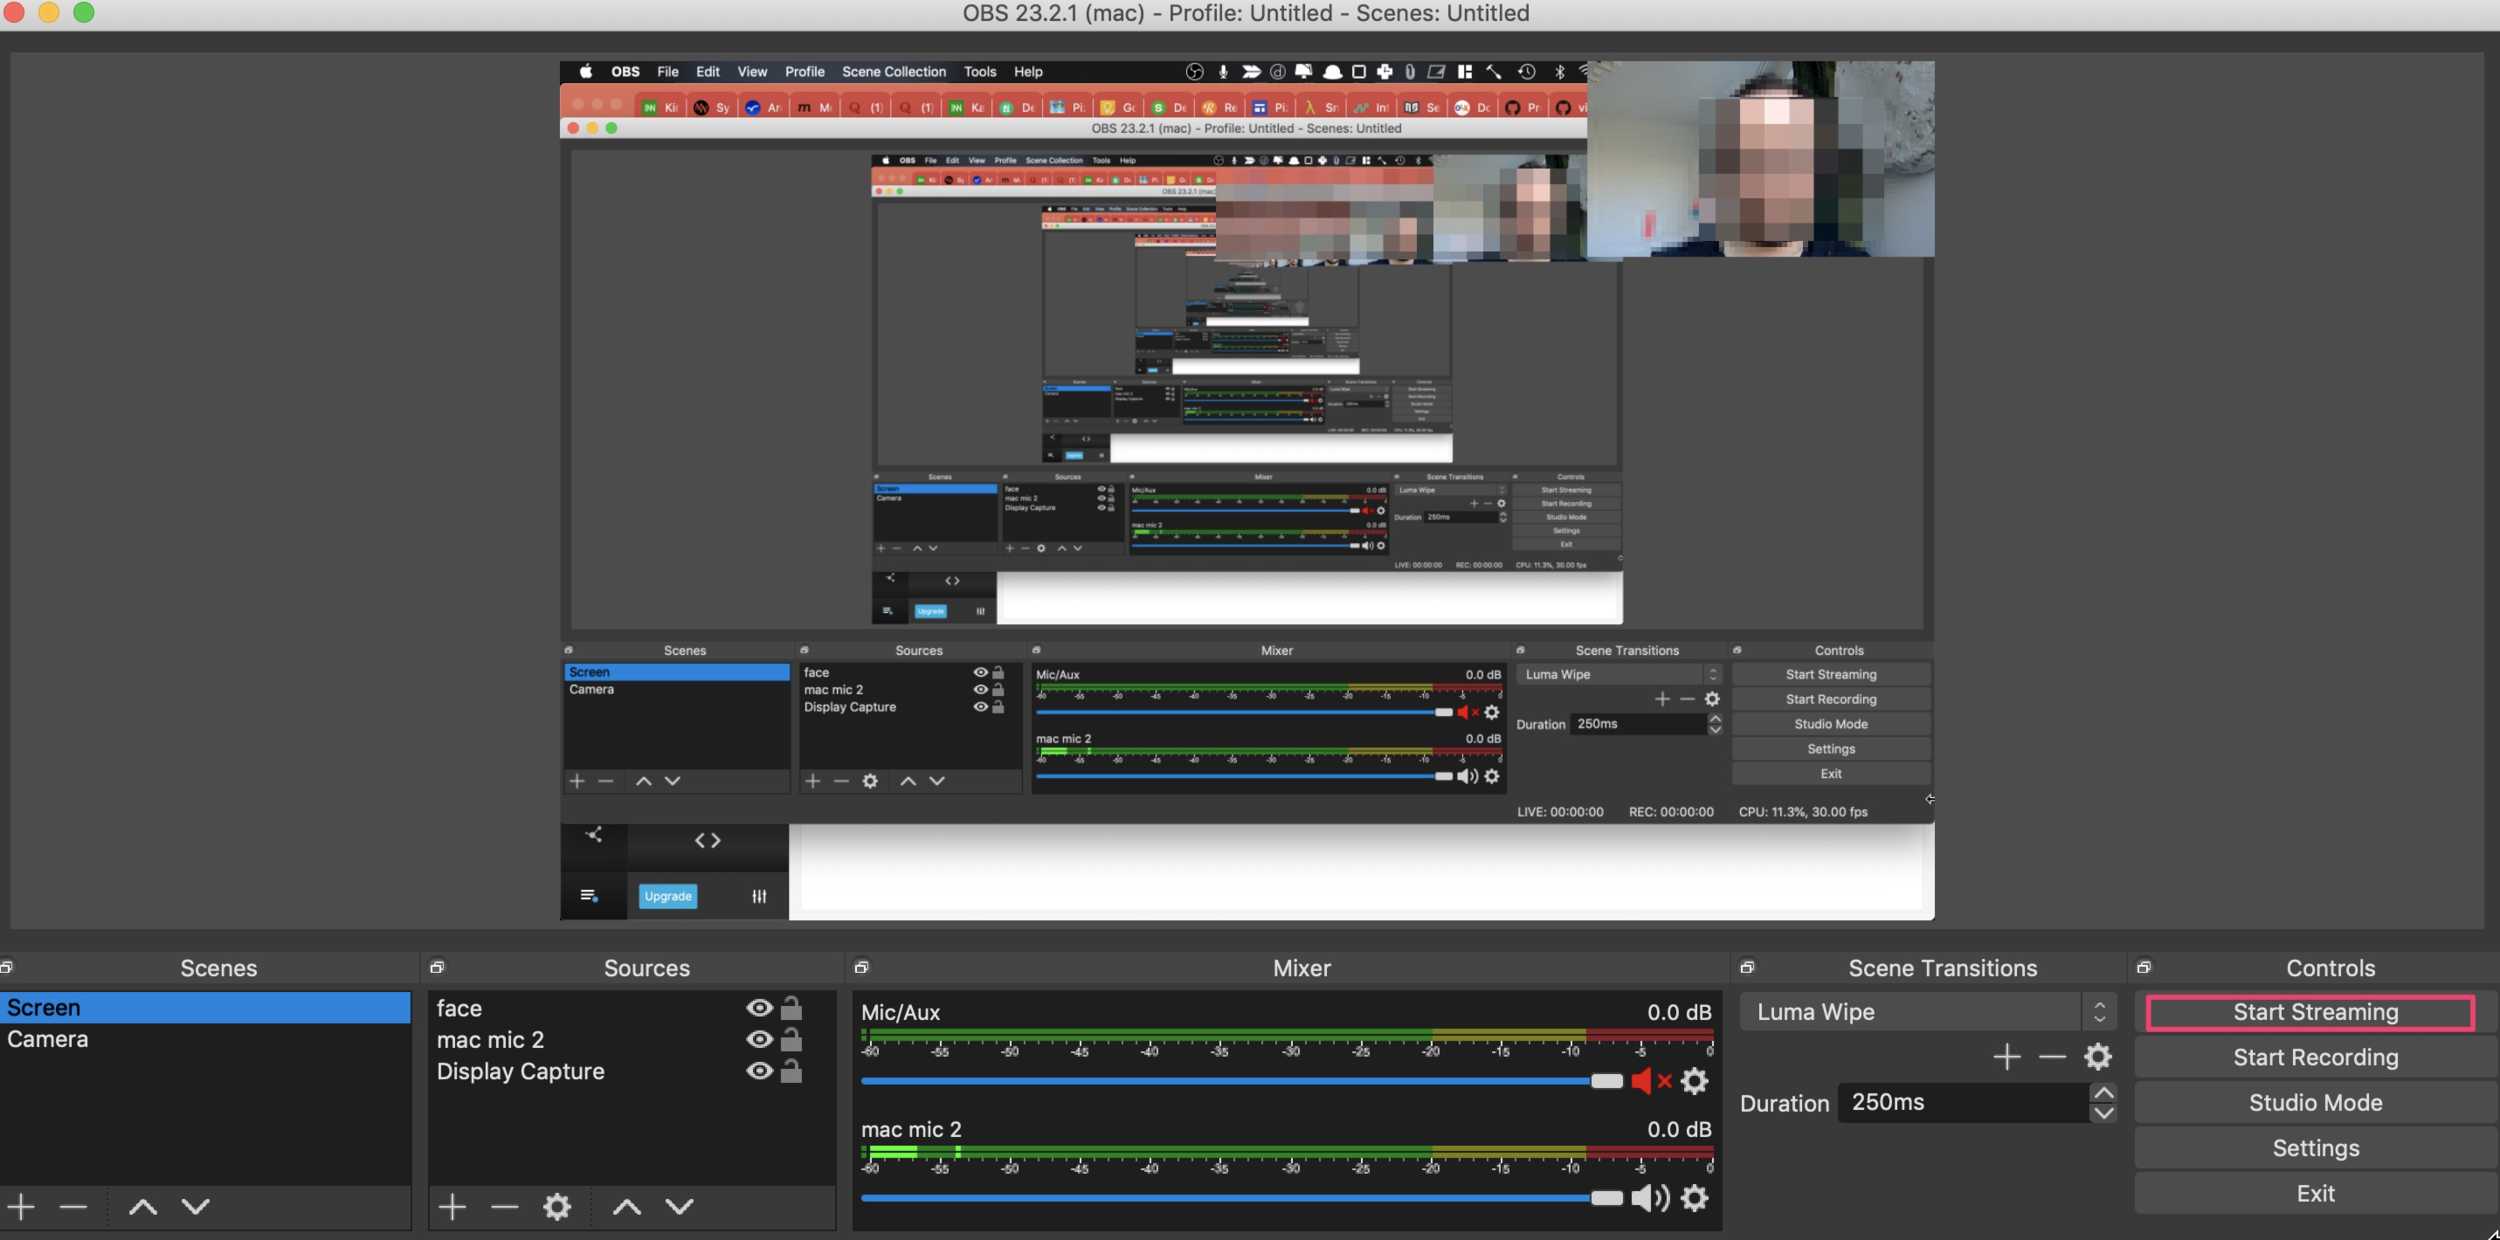The height and width of the screenshot is (1240, 2500).
Task: Hide the face source with eye icon
Action: (x=759, y=1008)
